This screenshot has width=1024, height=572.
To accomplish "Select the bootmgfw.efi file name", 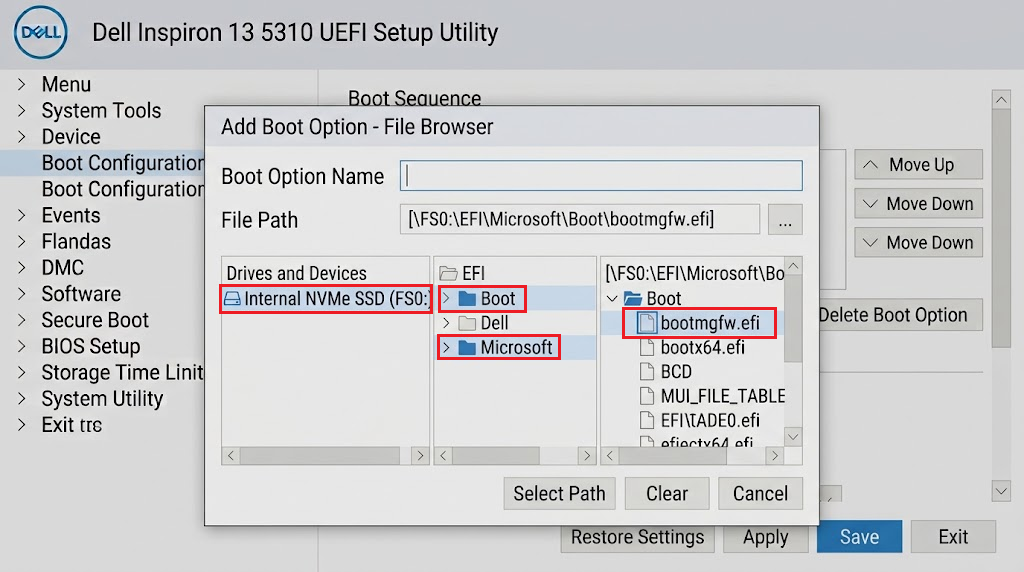I will coord(710,323).
